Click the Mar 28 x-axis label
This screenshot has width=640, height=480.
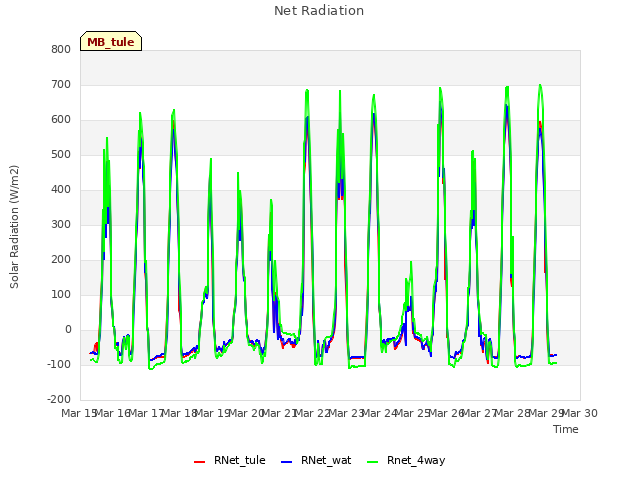pyautogui.click(x=513, y=413)
